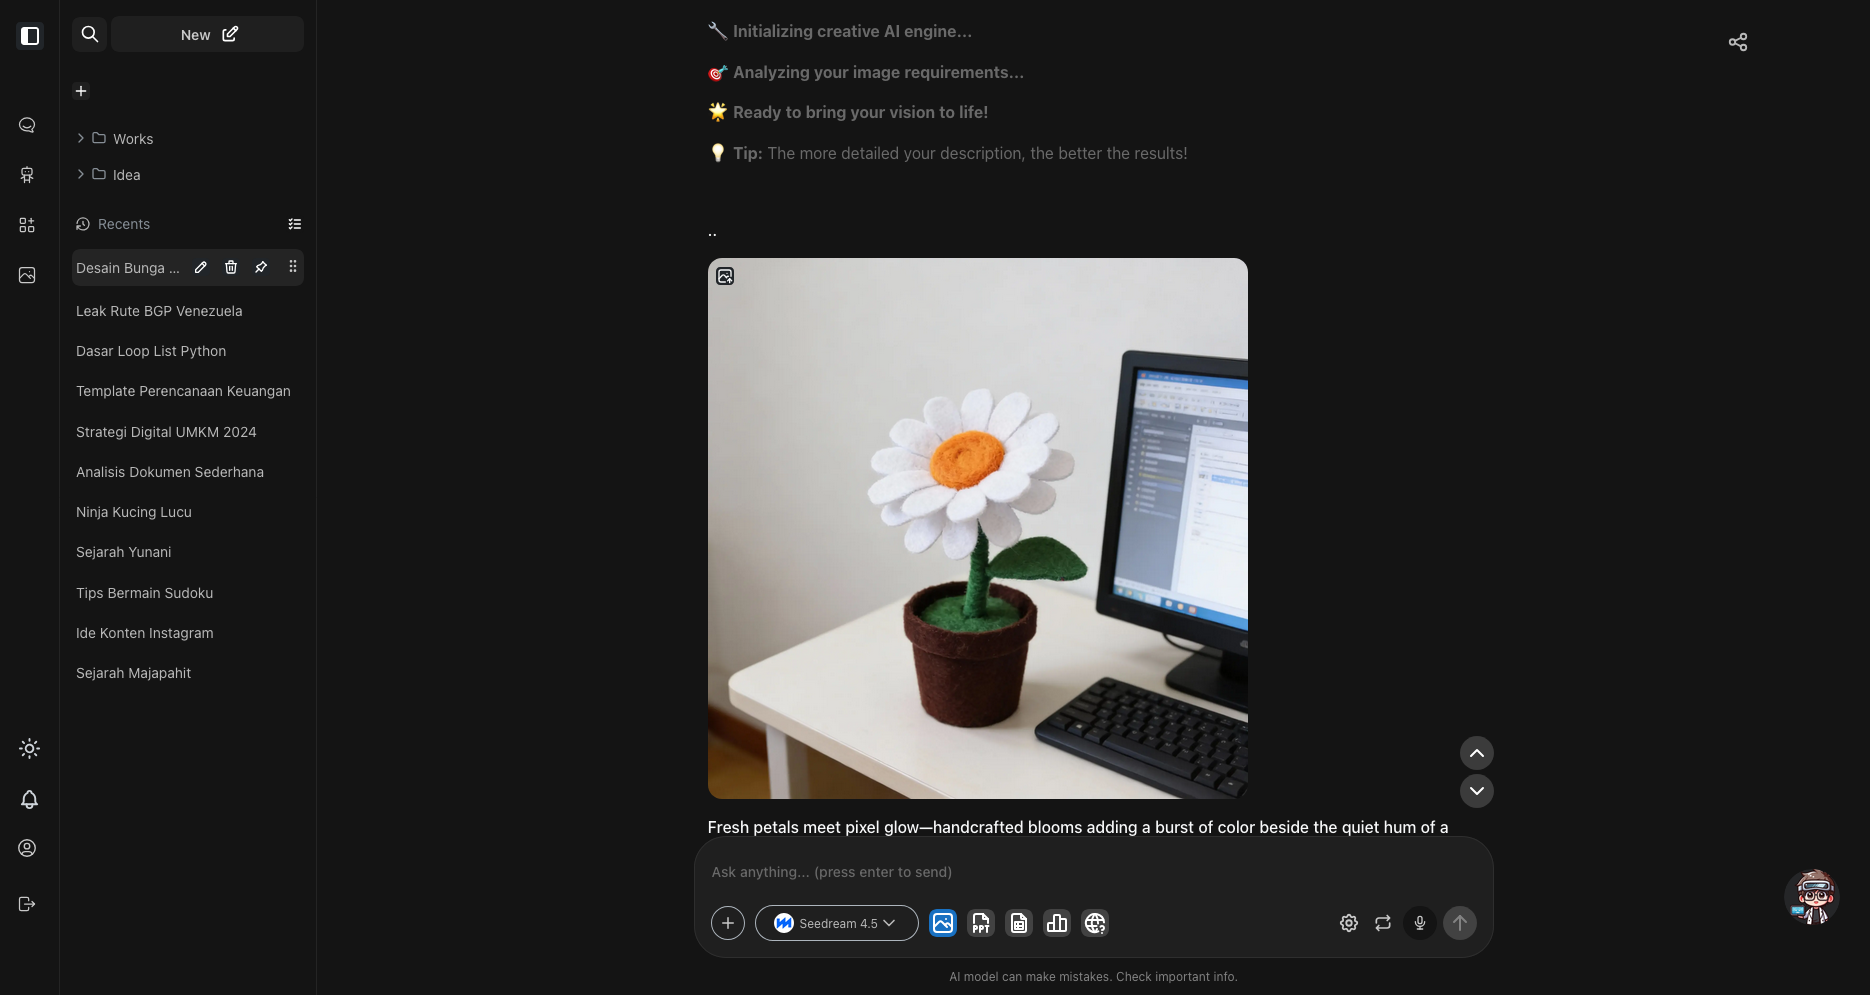Click the share icon at top right
Viewport: 1870px width, 995px height.
tap(1737, 42)
